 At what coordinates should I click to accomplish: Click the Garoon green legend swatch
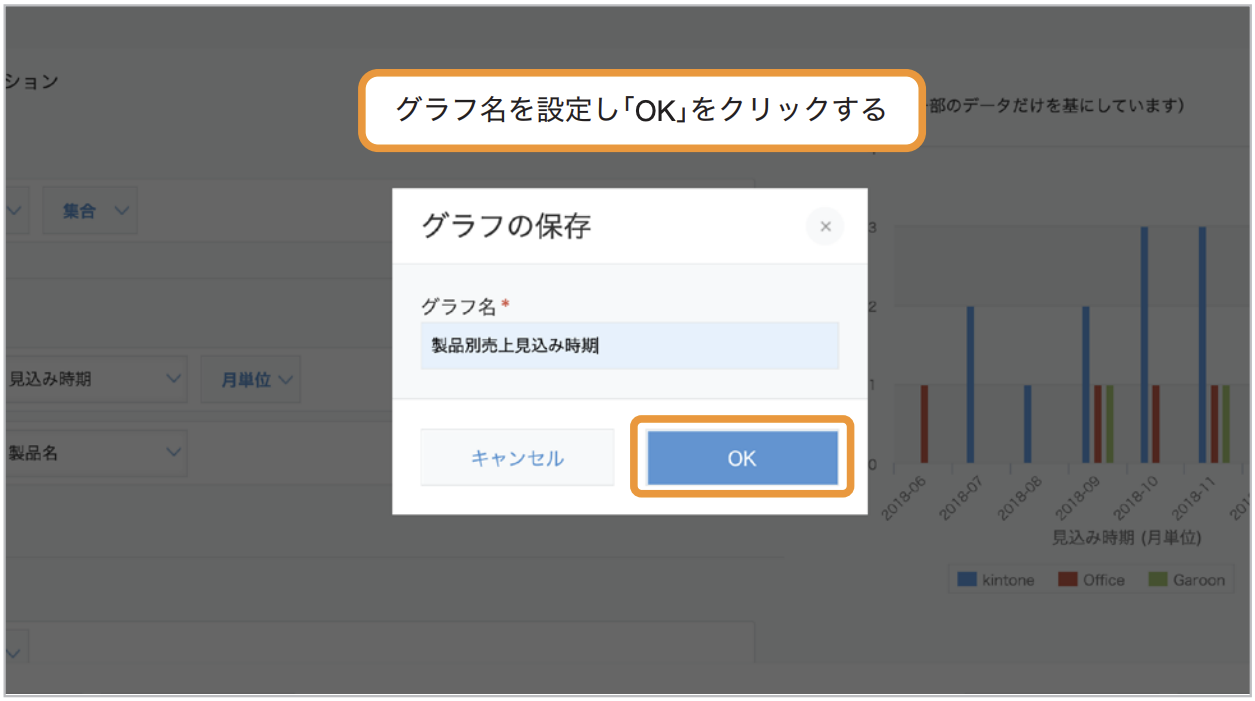pos(1158,580)
